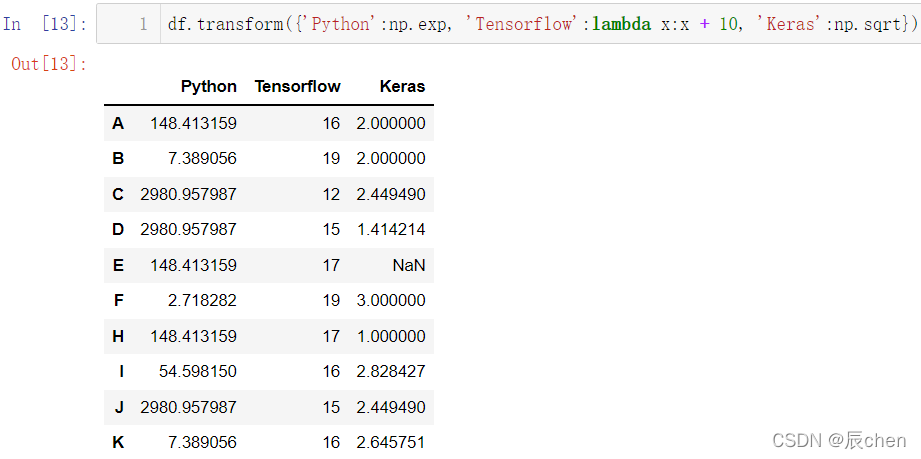
Task: Click row index label K
Action: coord(118,442)
